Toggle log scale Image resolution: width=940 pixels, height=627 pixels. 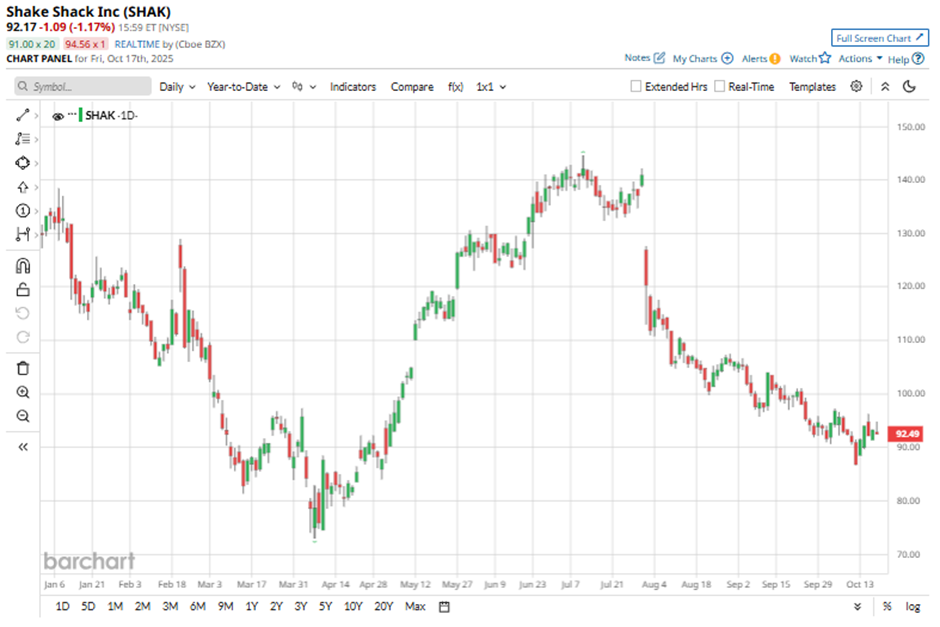[x=912, y=607]
